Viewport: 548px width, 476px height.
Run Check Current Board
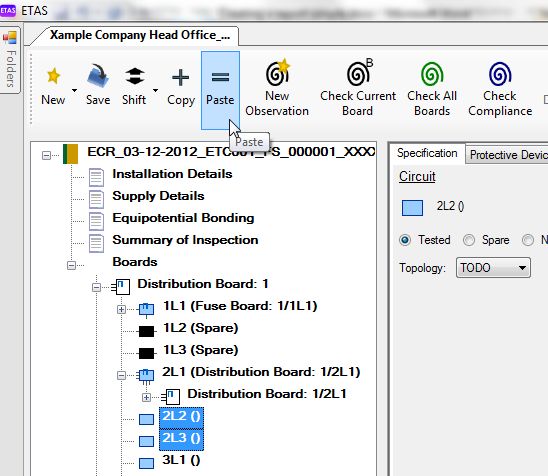(358, 87)
